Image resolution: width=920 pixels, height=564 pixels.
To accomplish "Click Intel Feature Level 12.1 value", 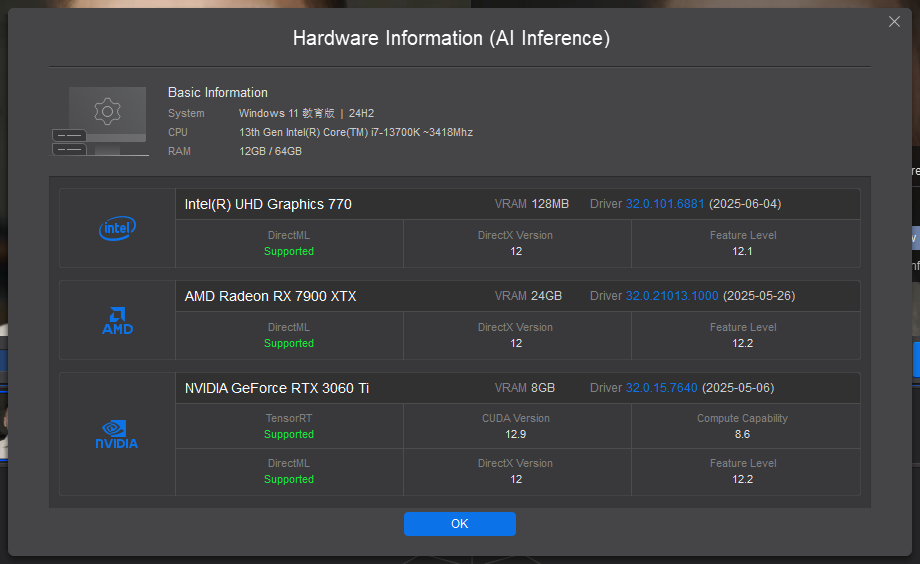I will [x=742, y=251].
